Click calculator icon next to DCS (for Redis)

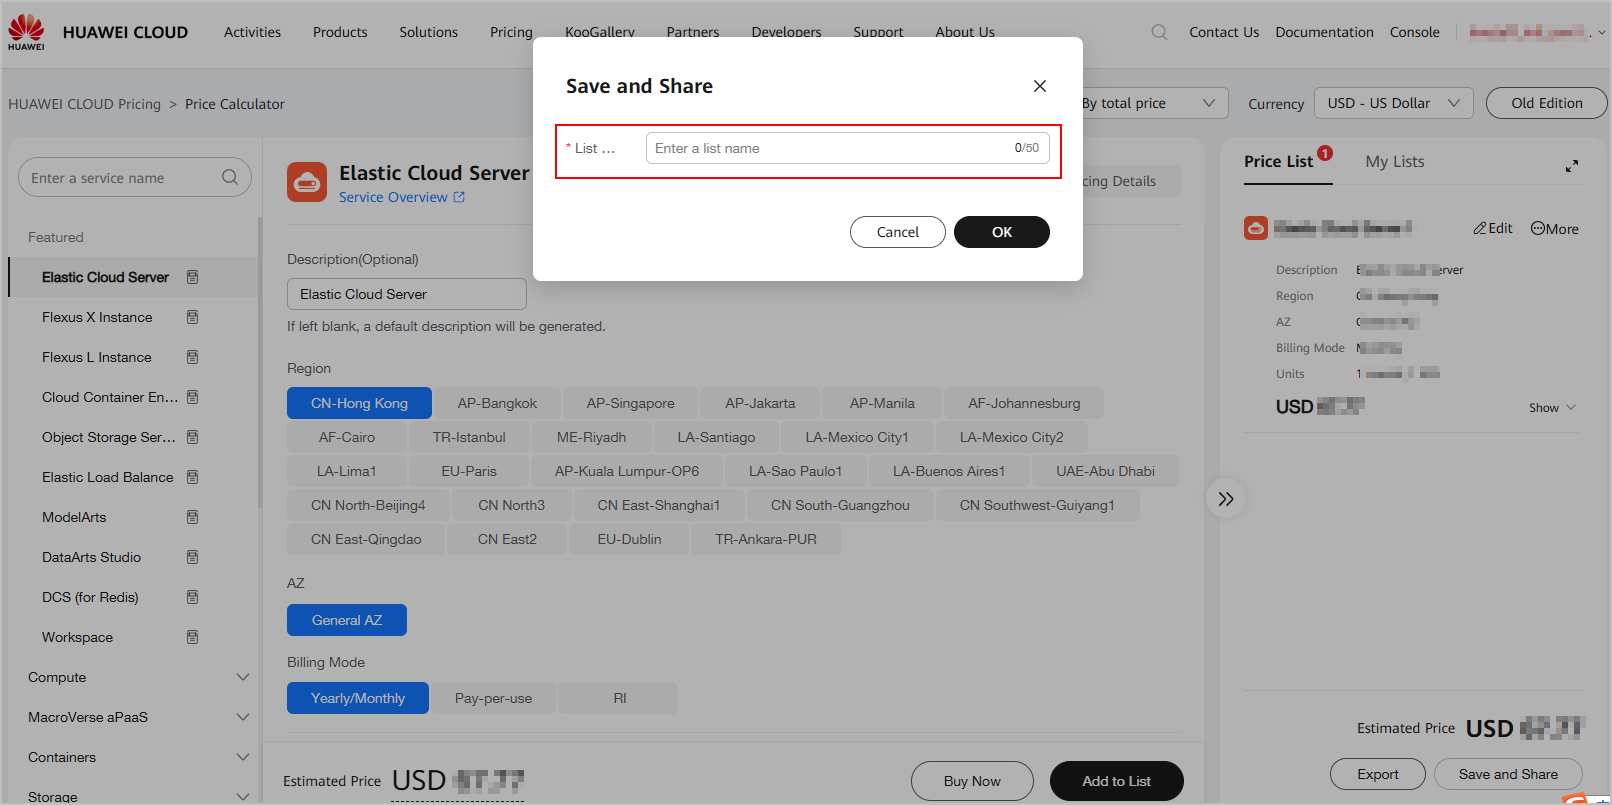pos(193,597)
